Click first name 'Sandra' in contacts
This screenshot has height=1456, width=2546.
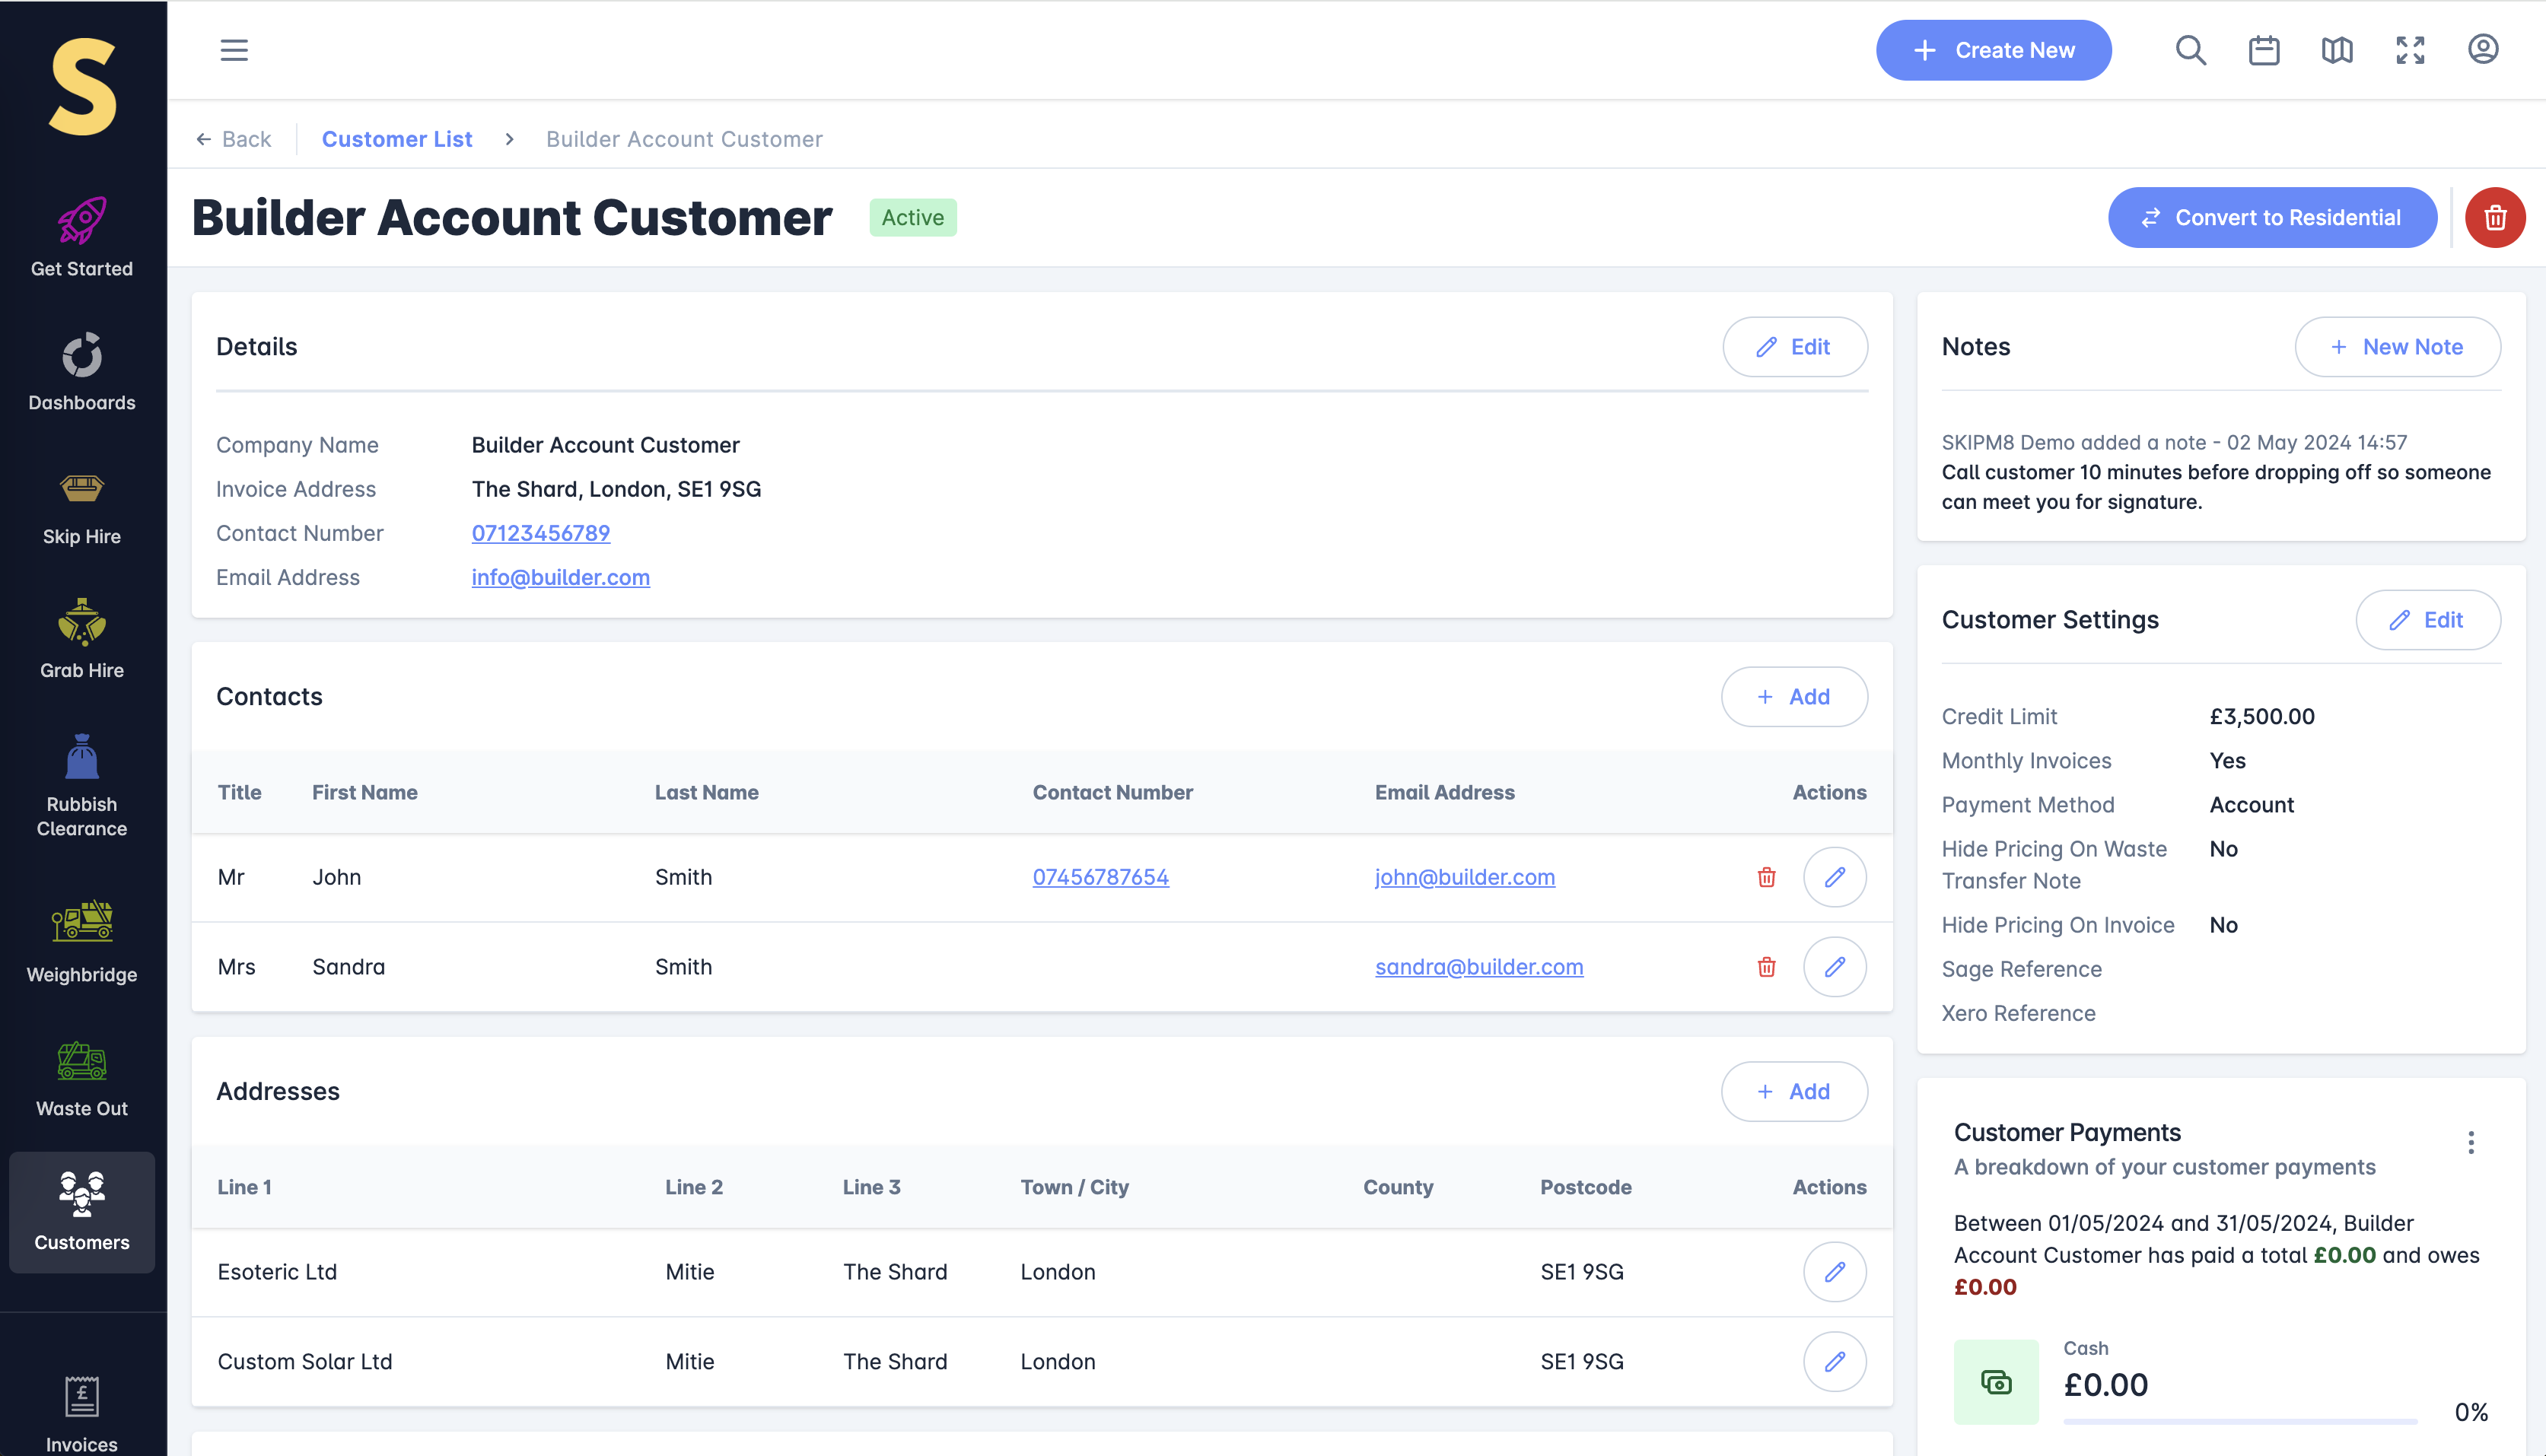click(x=348, y=967)
